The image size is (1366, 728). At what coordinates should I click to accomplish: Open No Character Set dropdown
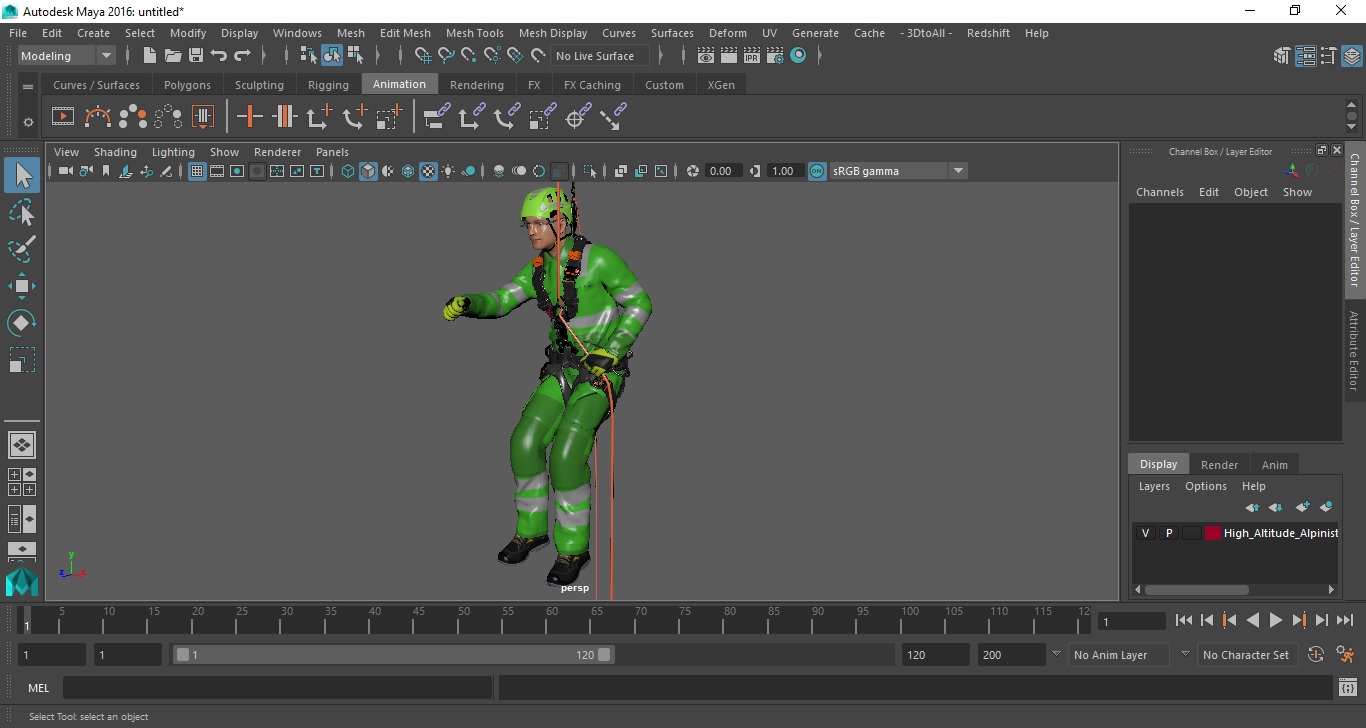point(1246,655)
